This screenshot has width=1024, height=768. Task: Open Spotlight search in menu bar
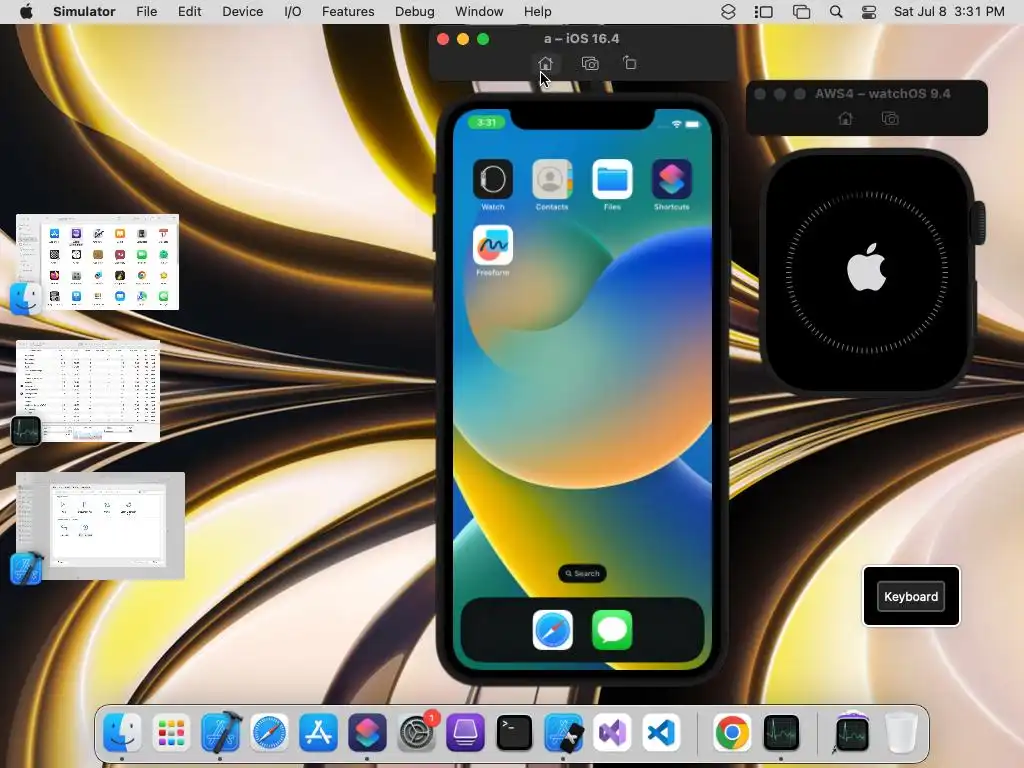835,12
